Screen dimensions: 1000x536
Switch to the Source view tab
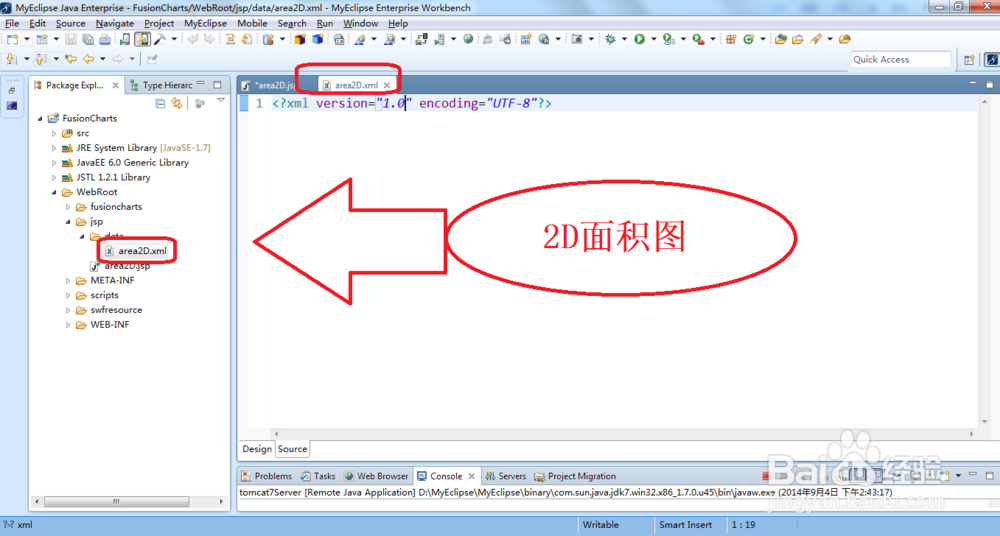point(293,449)
